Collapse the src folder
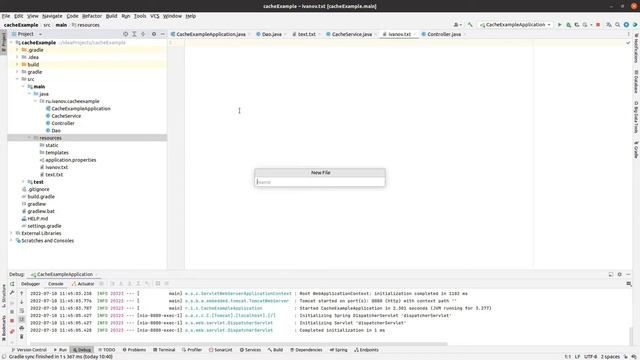 pos(17,79)
